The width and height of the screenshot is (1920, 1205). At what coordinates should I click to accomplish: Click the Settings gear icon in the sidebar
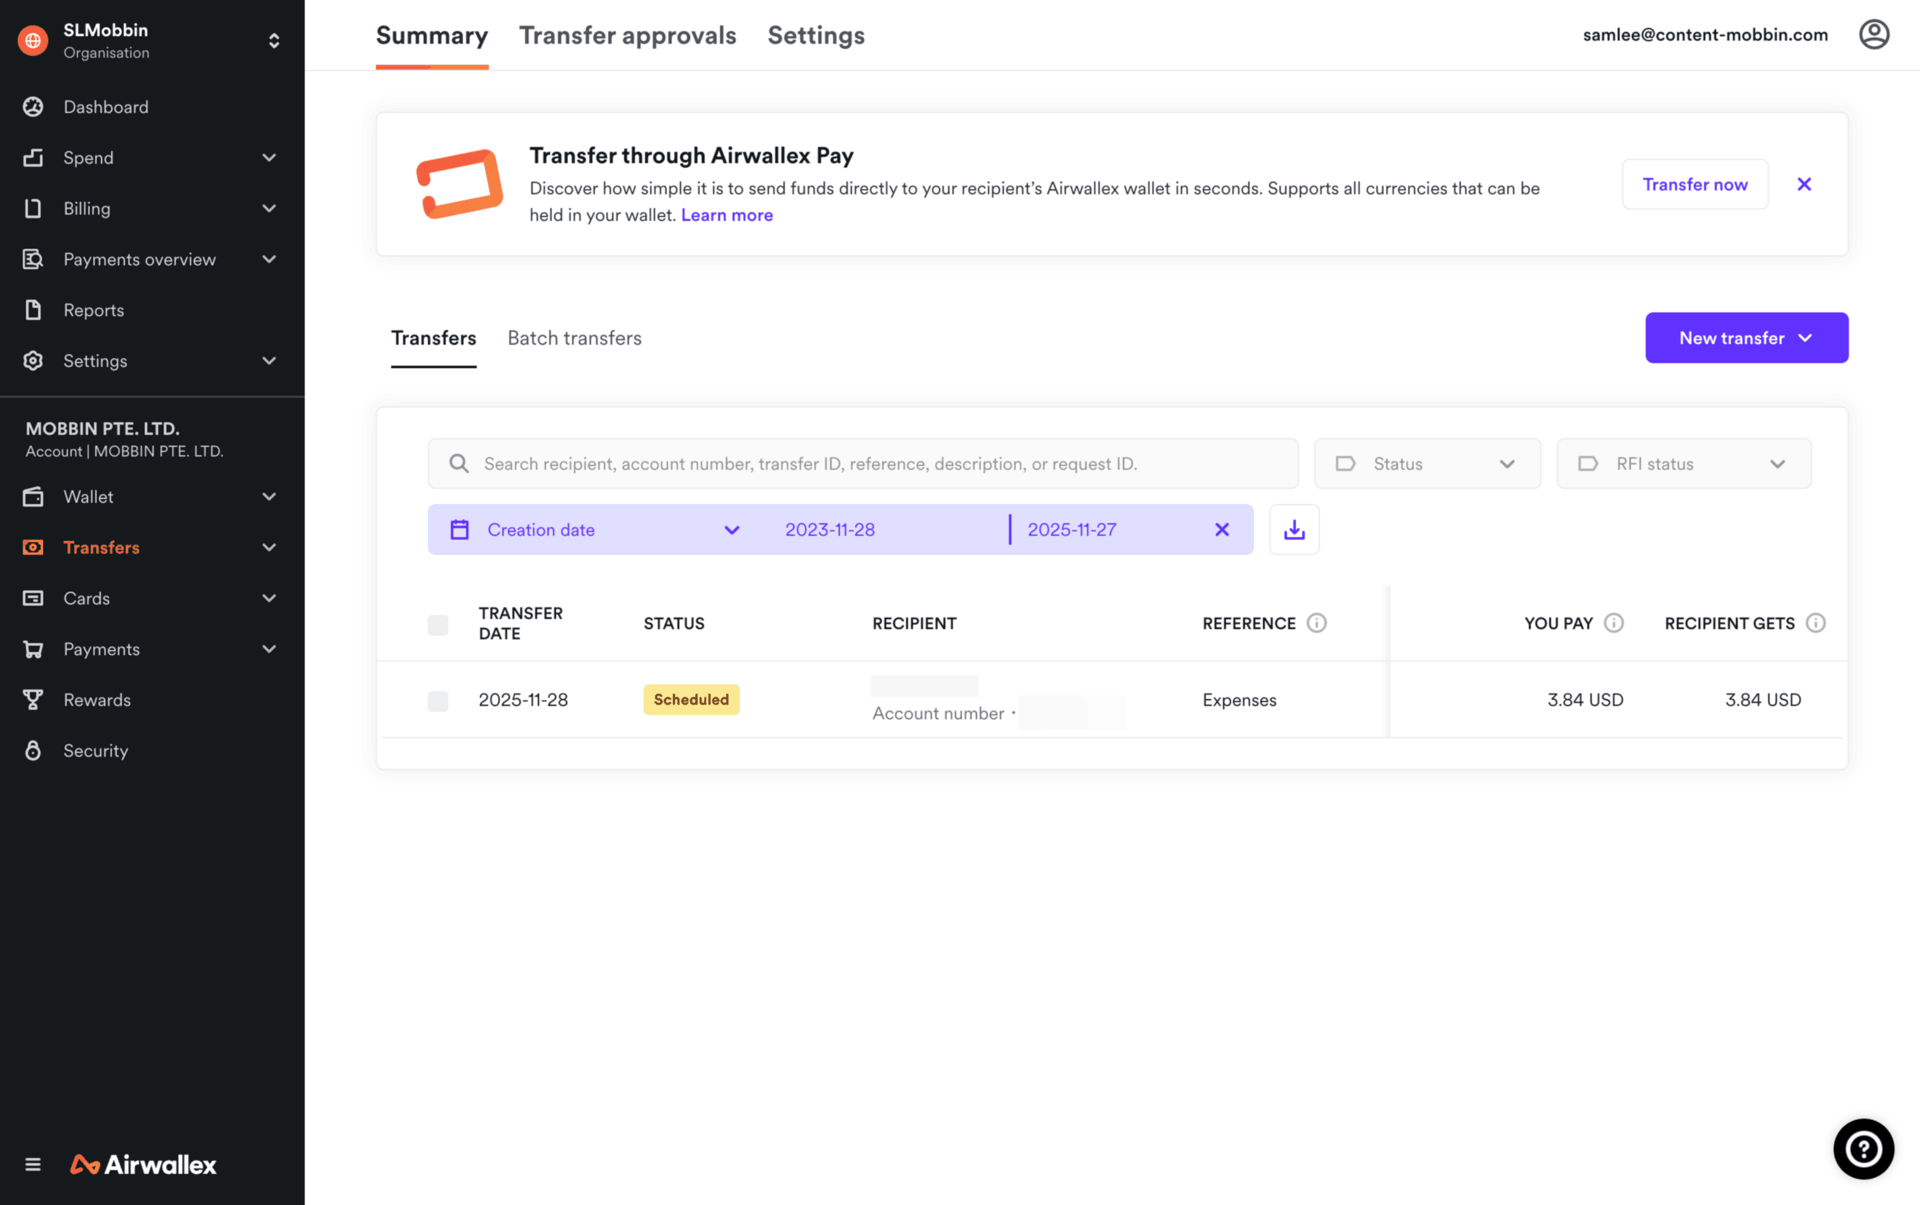click(33, 361)
